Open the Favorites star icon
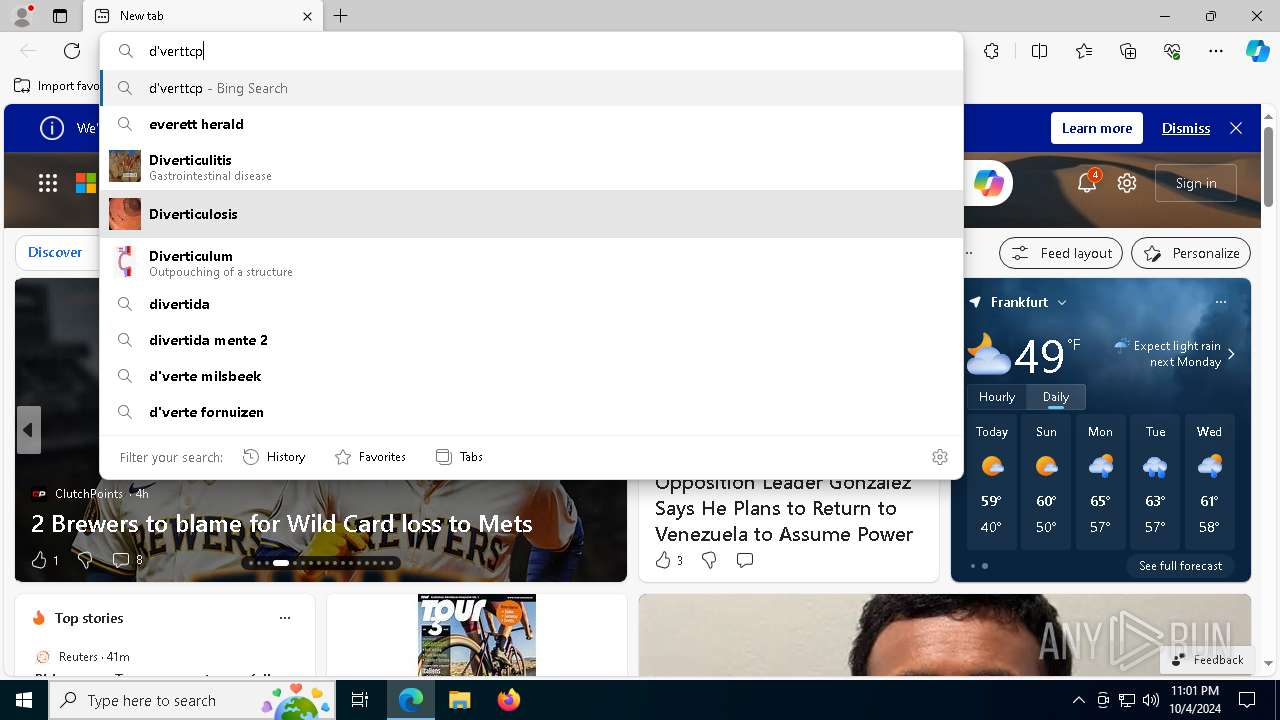This screenshot has width=1280, height=720. [x=1084, y=51]
